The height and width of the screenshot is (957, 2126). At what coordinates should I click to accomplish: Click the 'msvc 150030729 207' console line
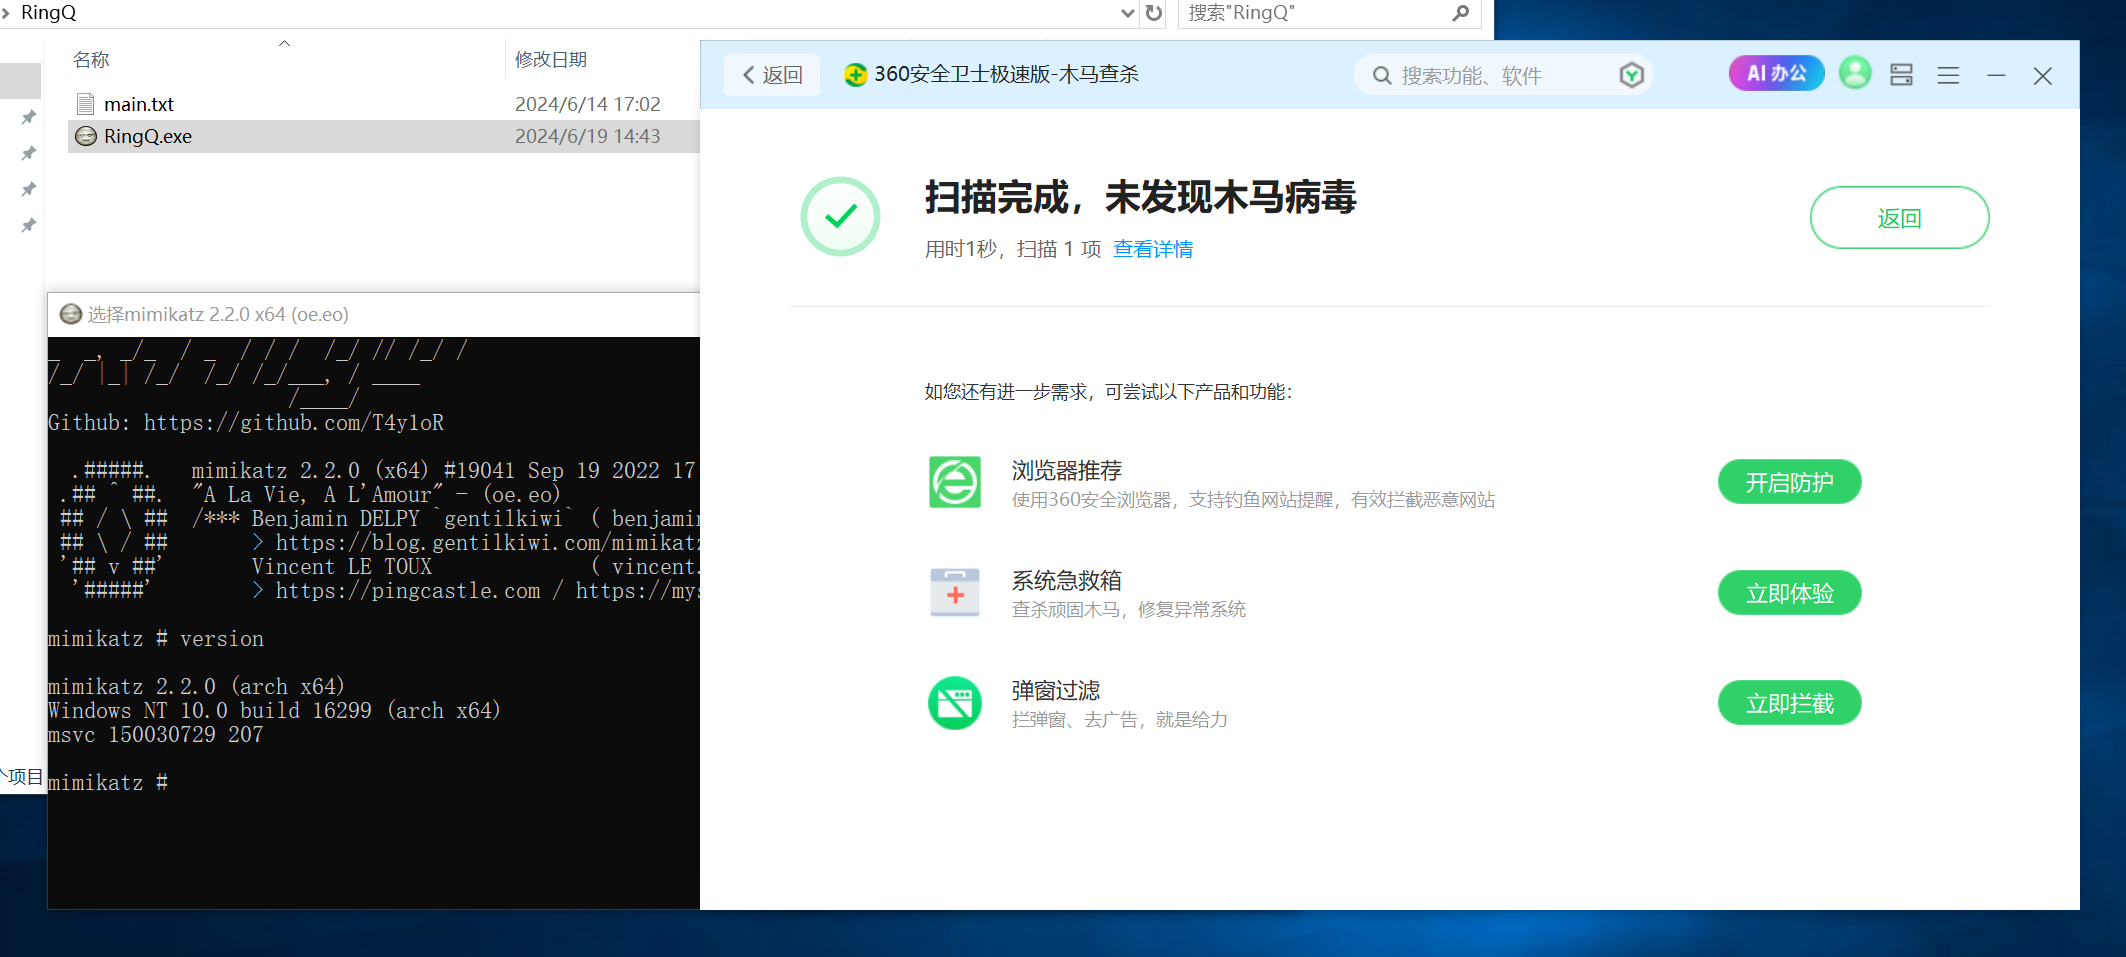click(156, 735)
